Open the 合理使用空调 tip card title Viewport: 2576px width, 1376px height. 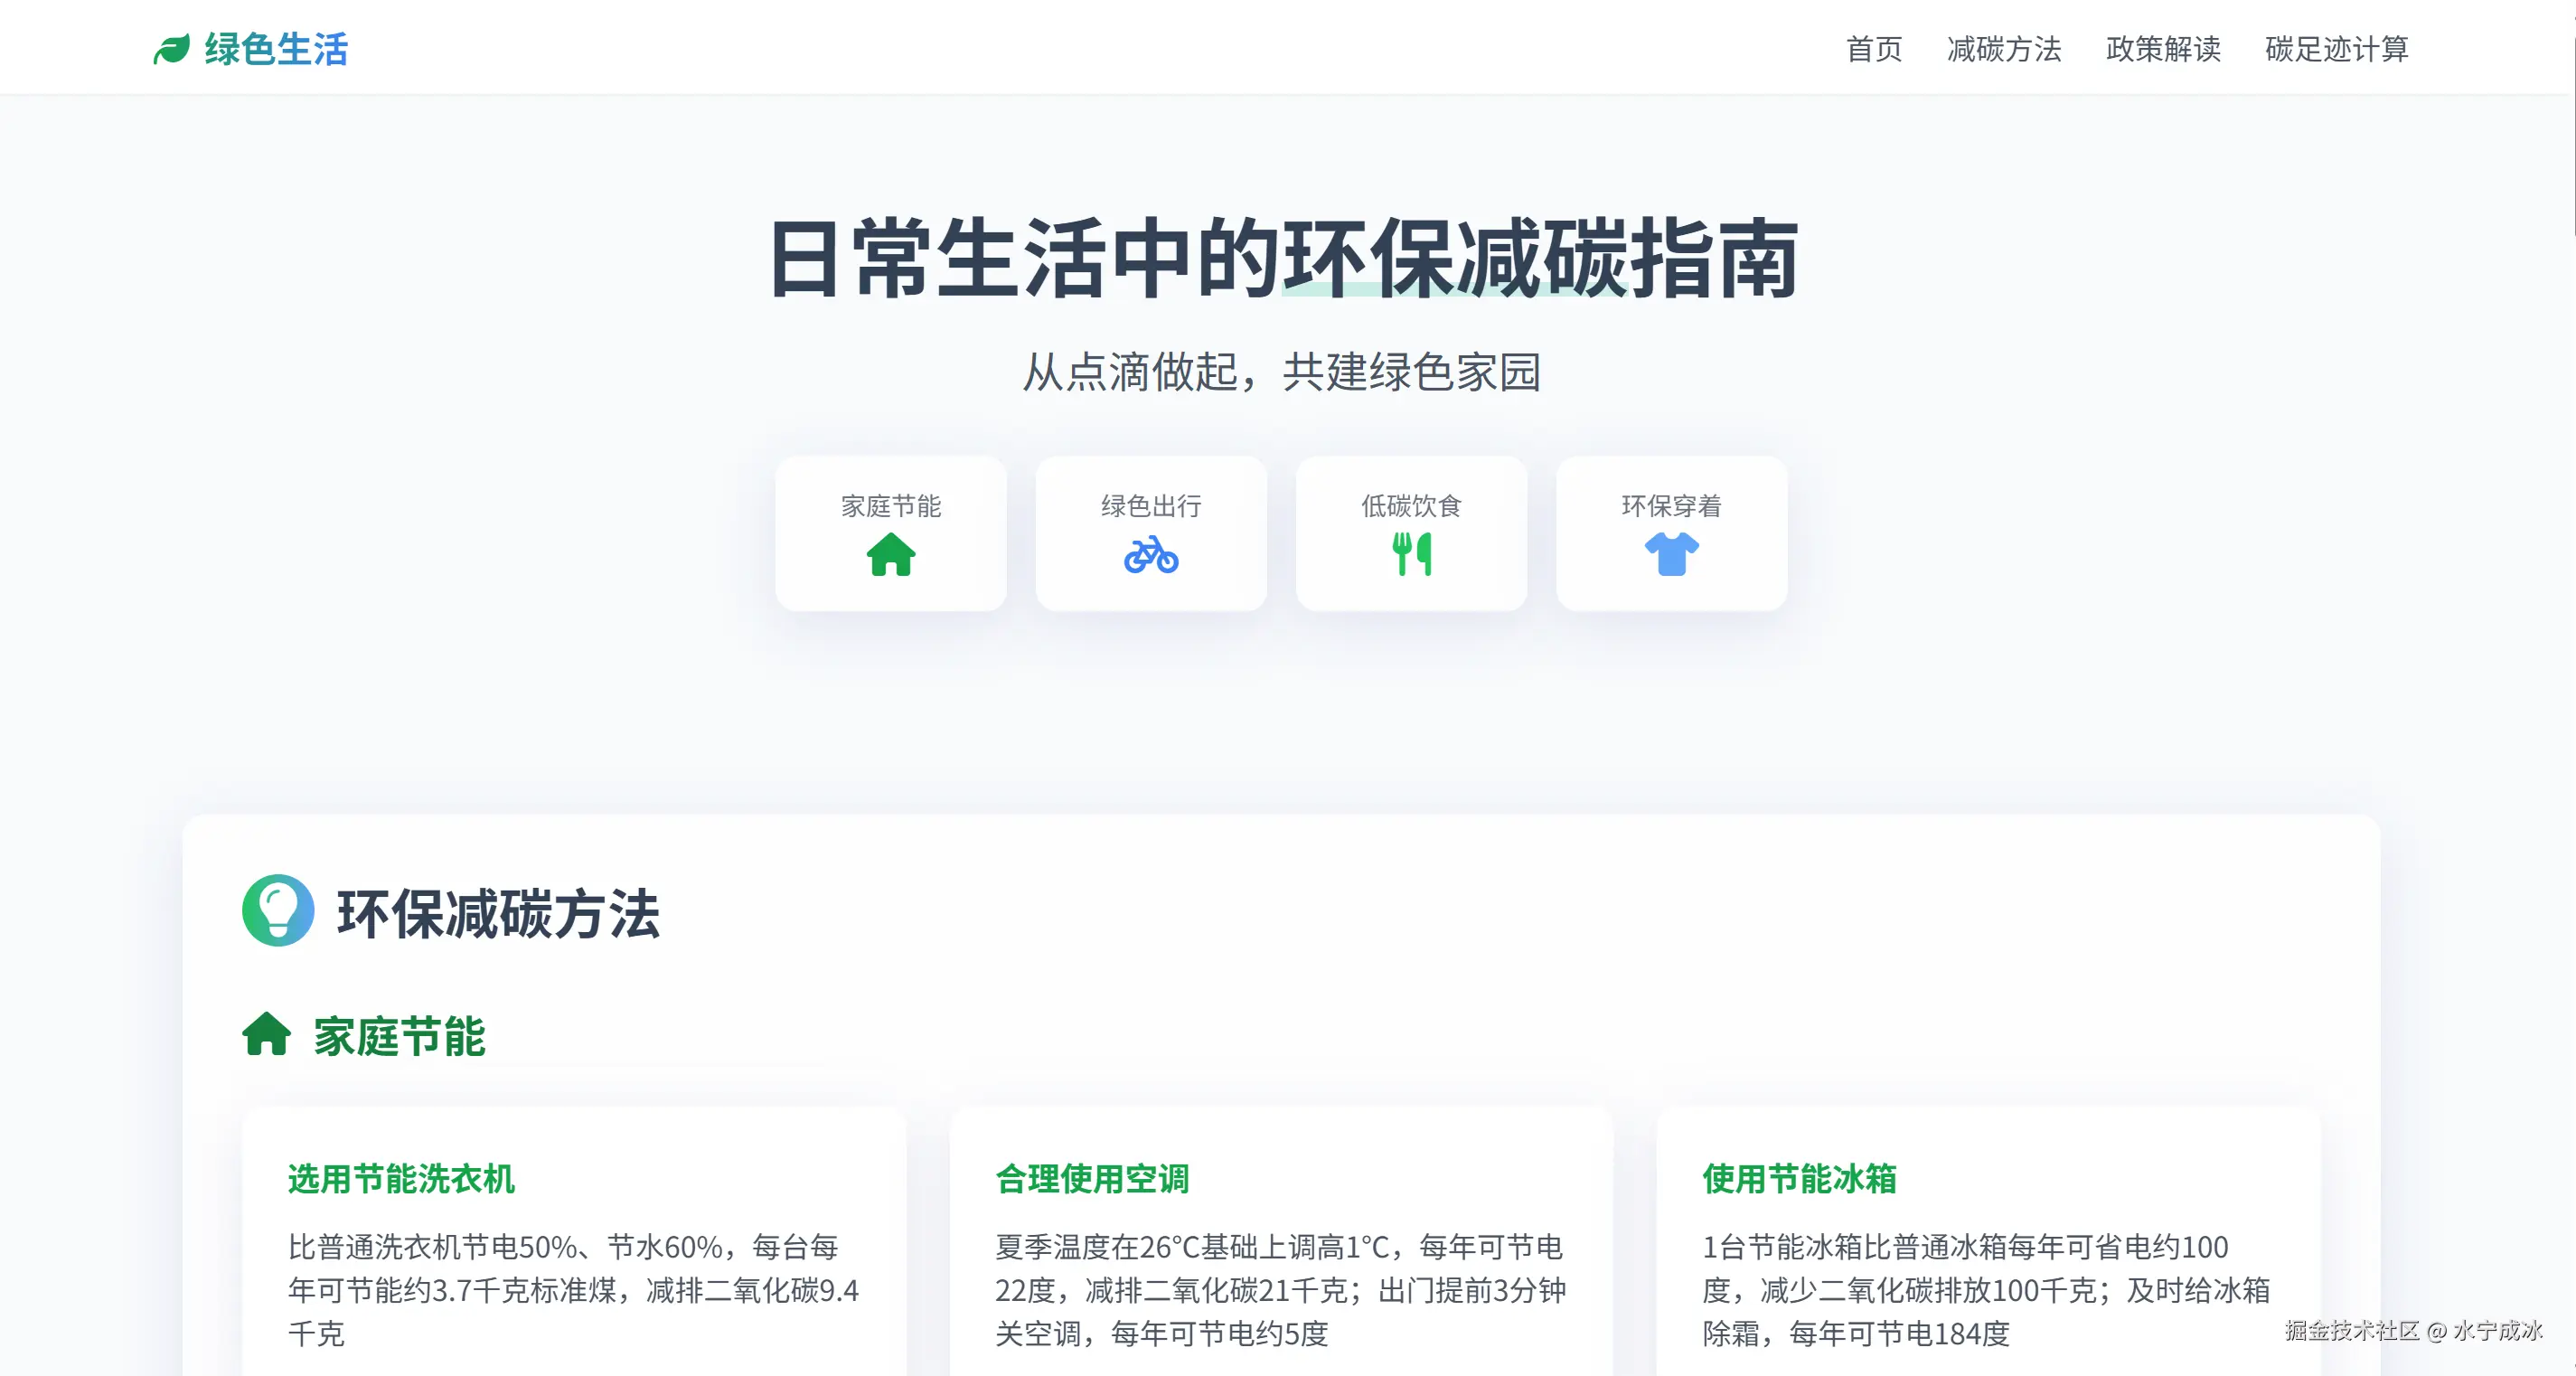click(1092, 1179)
